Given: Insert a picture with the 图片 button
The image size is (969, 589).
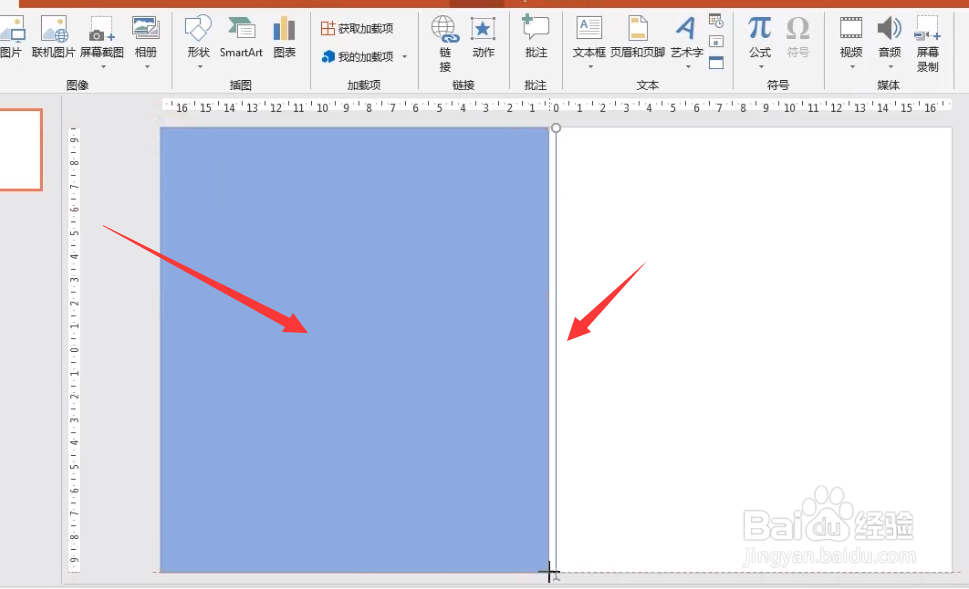Looking at the screenshot, I should [11, 36].
